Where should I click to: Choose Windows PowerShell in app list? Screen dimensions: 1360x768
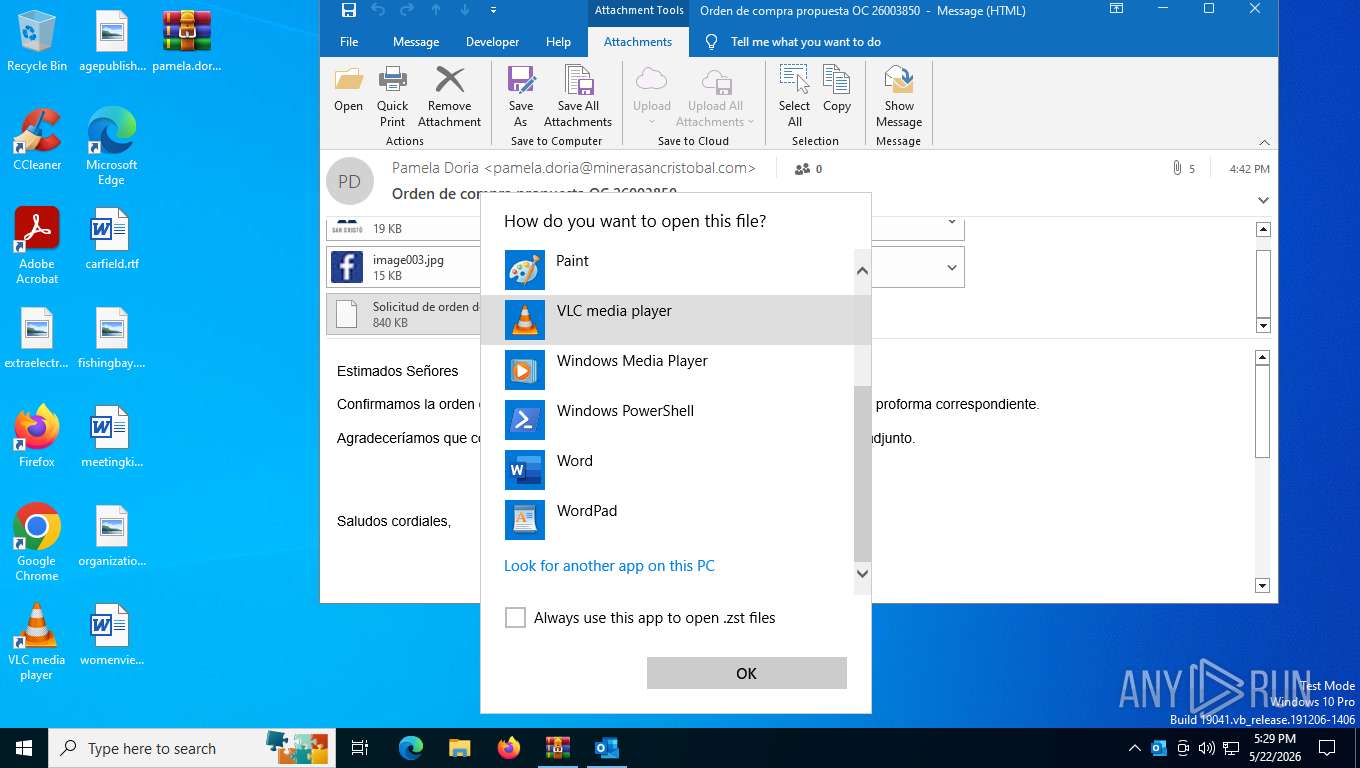point(667,420)
